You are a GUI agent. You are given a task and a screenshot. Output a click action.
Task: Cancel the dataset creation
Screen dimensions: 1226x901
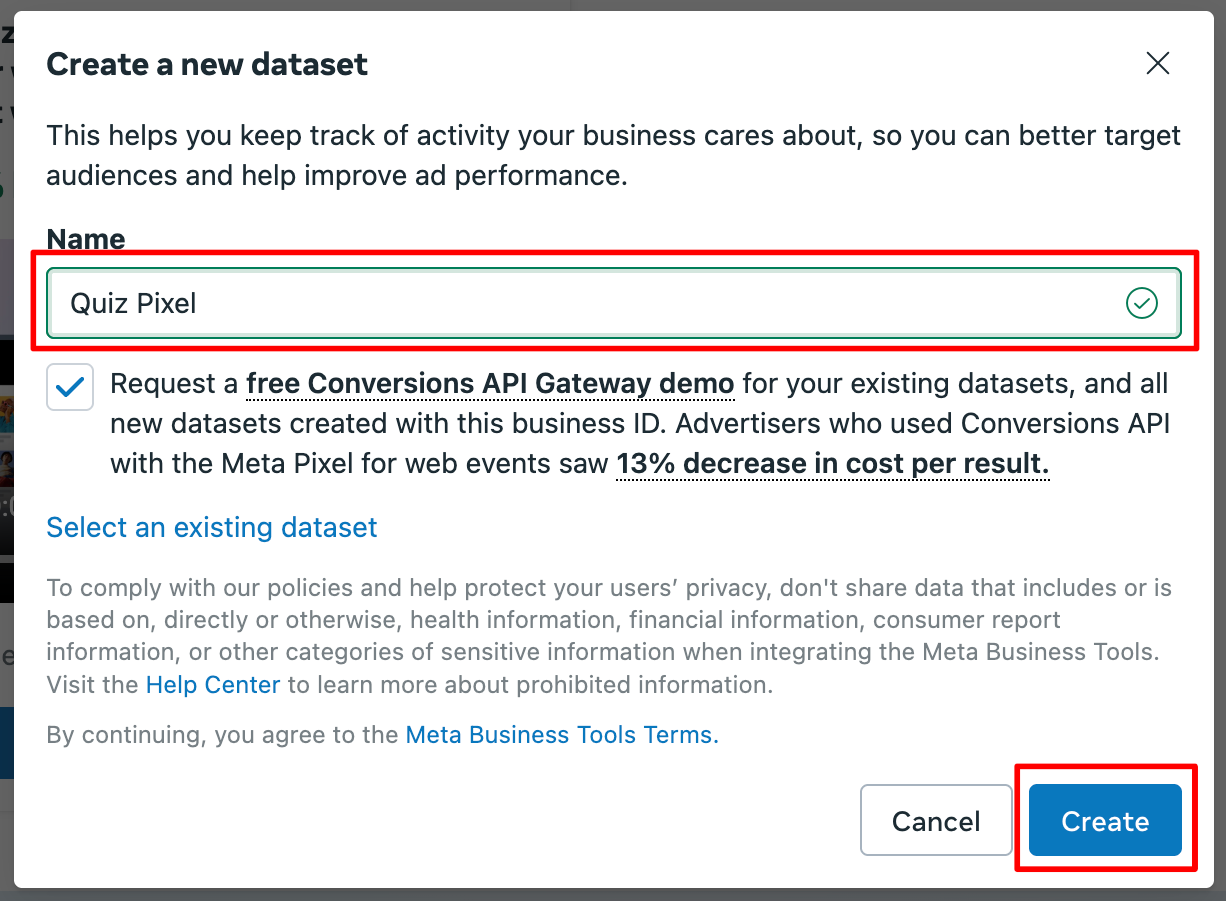(936, 821)
